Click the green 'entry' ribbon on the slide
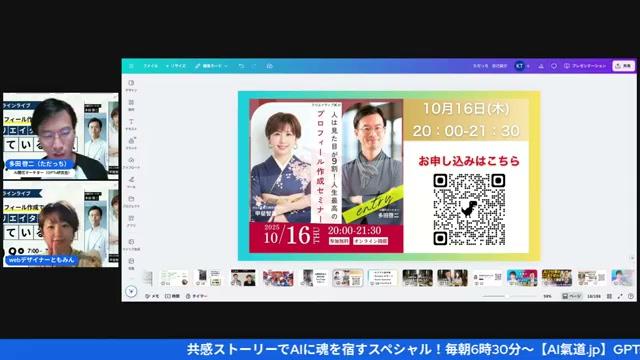Image resolution: width=640 pixels, height=360 pixels. (x=373, y=204)
